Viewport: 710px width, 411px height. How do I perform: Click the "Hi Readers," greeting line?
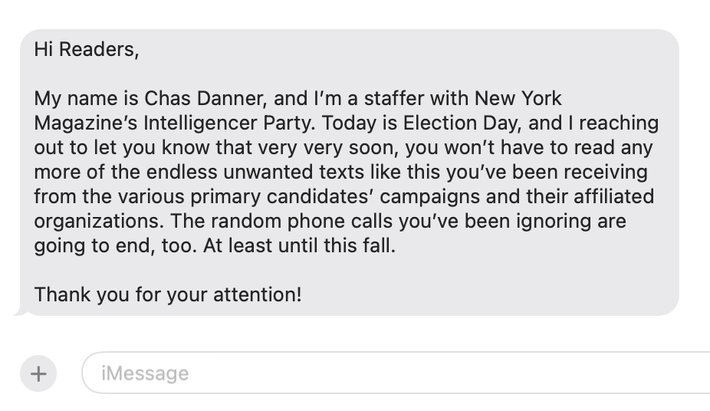pyautogui.click(x=86, y=49)
